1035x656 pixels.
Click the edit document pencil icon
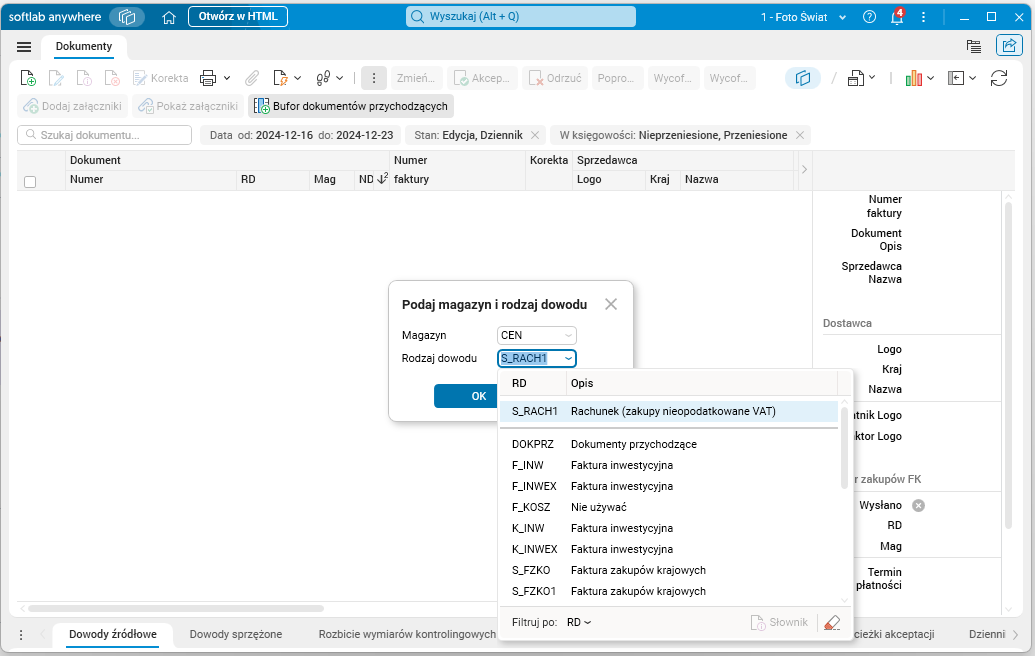pos(56,78)
